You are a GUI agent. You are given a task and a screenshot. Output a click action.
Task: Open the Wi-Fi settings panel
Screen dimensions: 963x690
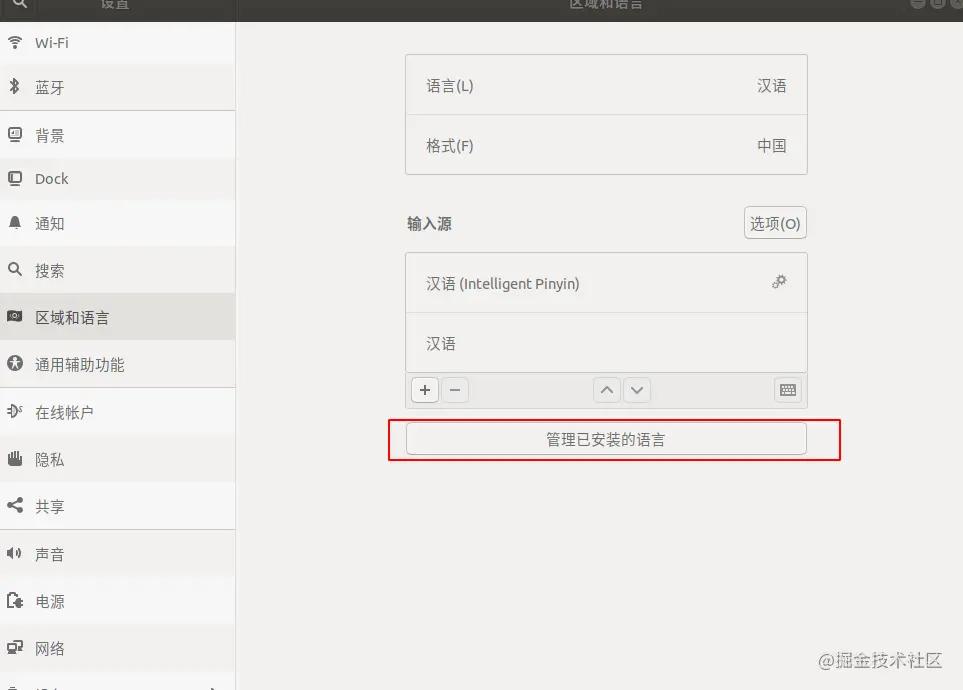tap(117, 43)
